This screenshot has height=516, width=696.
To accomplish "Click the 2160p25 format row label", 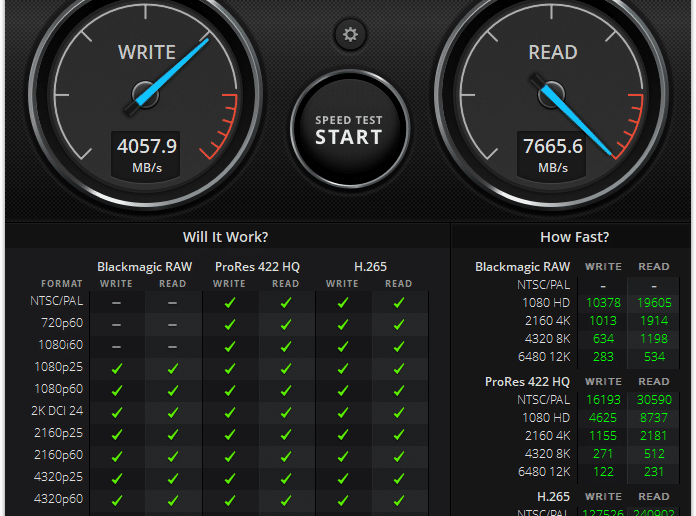I will pos(59,433).
